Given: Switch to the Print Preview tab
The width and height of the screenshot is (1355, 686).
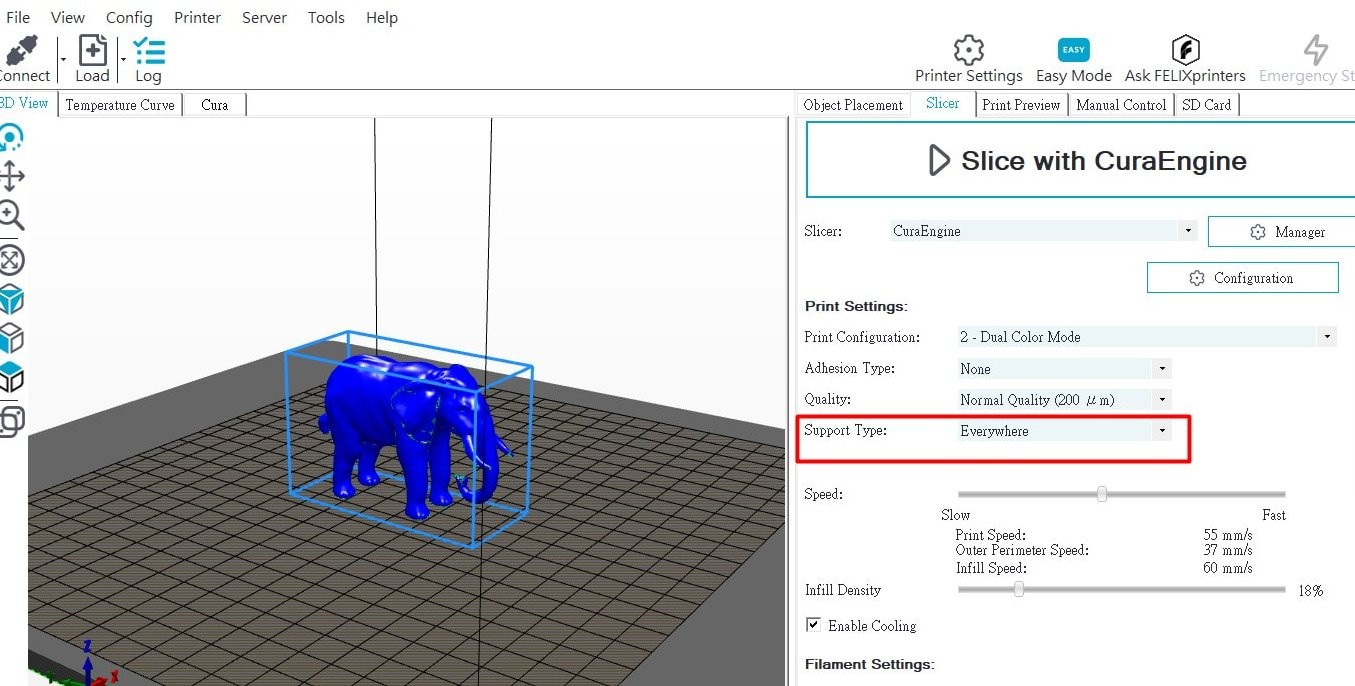Looking at the screenshot, I should (x=1021, y=105).
